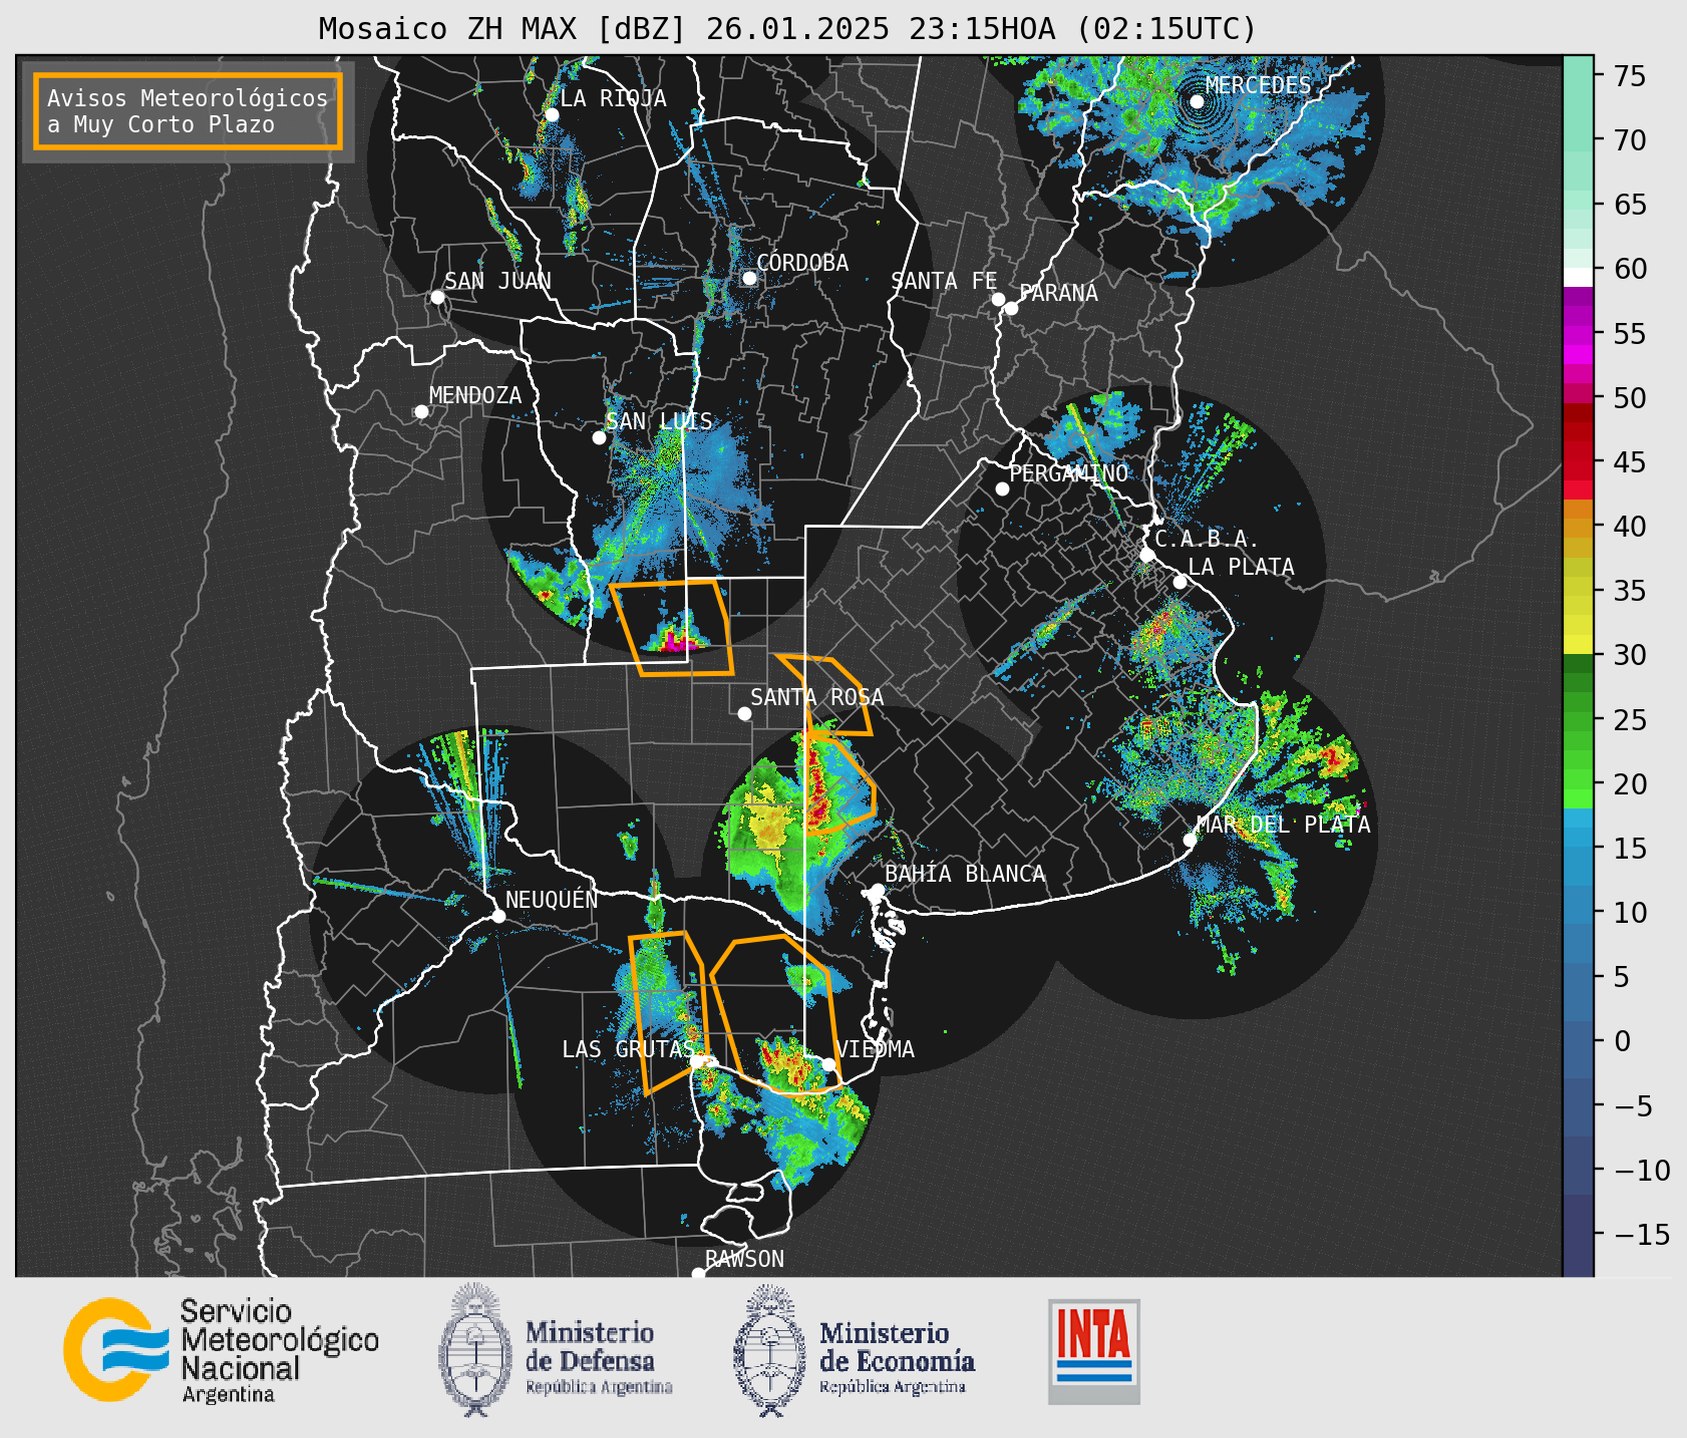The height and width of the screenshot is (1438, 1687).
Task: Click the colorbar tick label −5
Action: (x=1632, y=1106)
